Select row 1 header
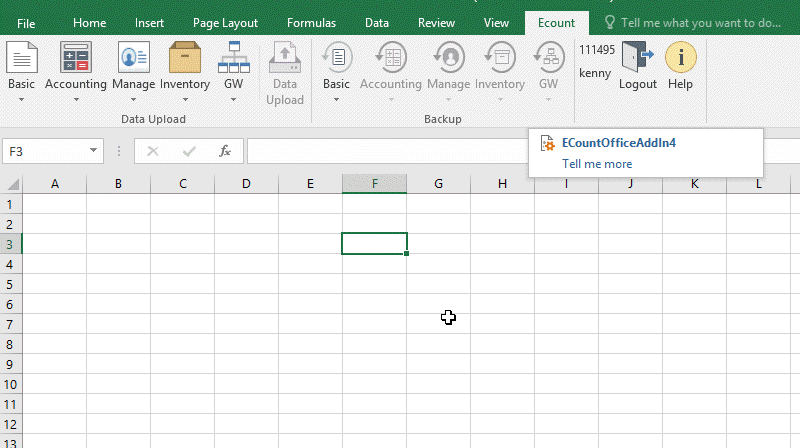Viewport: 800px width, 448px height. tap(11, 204)
